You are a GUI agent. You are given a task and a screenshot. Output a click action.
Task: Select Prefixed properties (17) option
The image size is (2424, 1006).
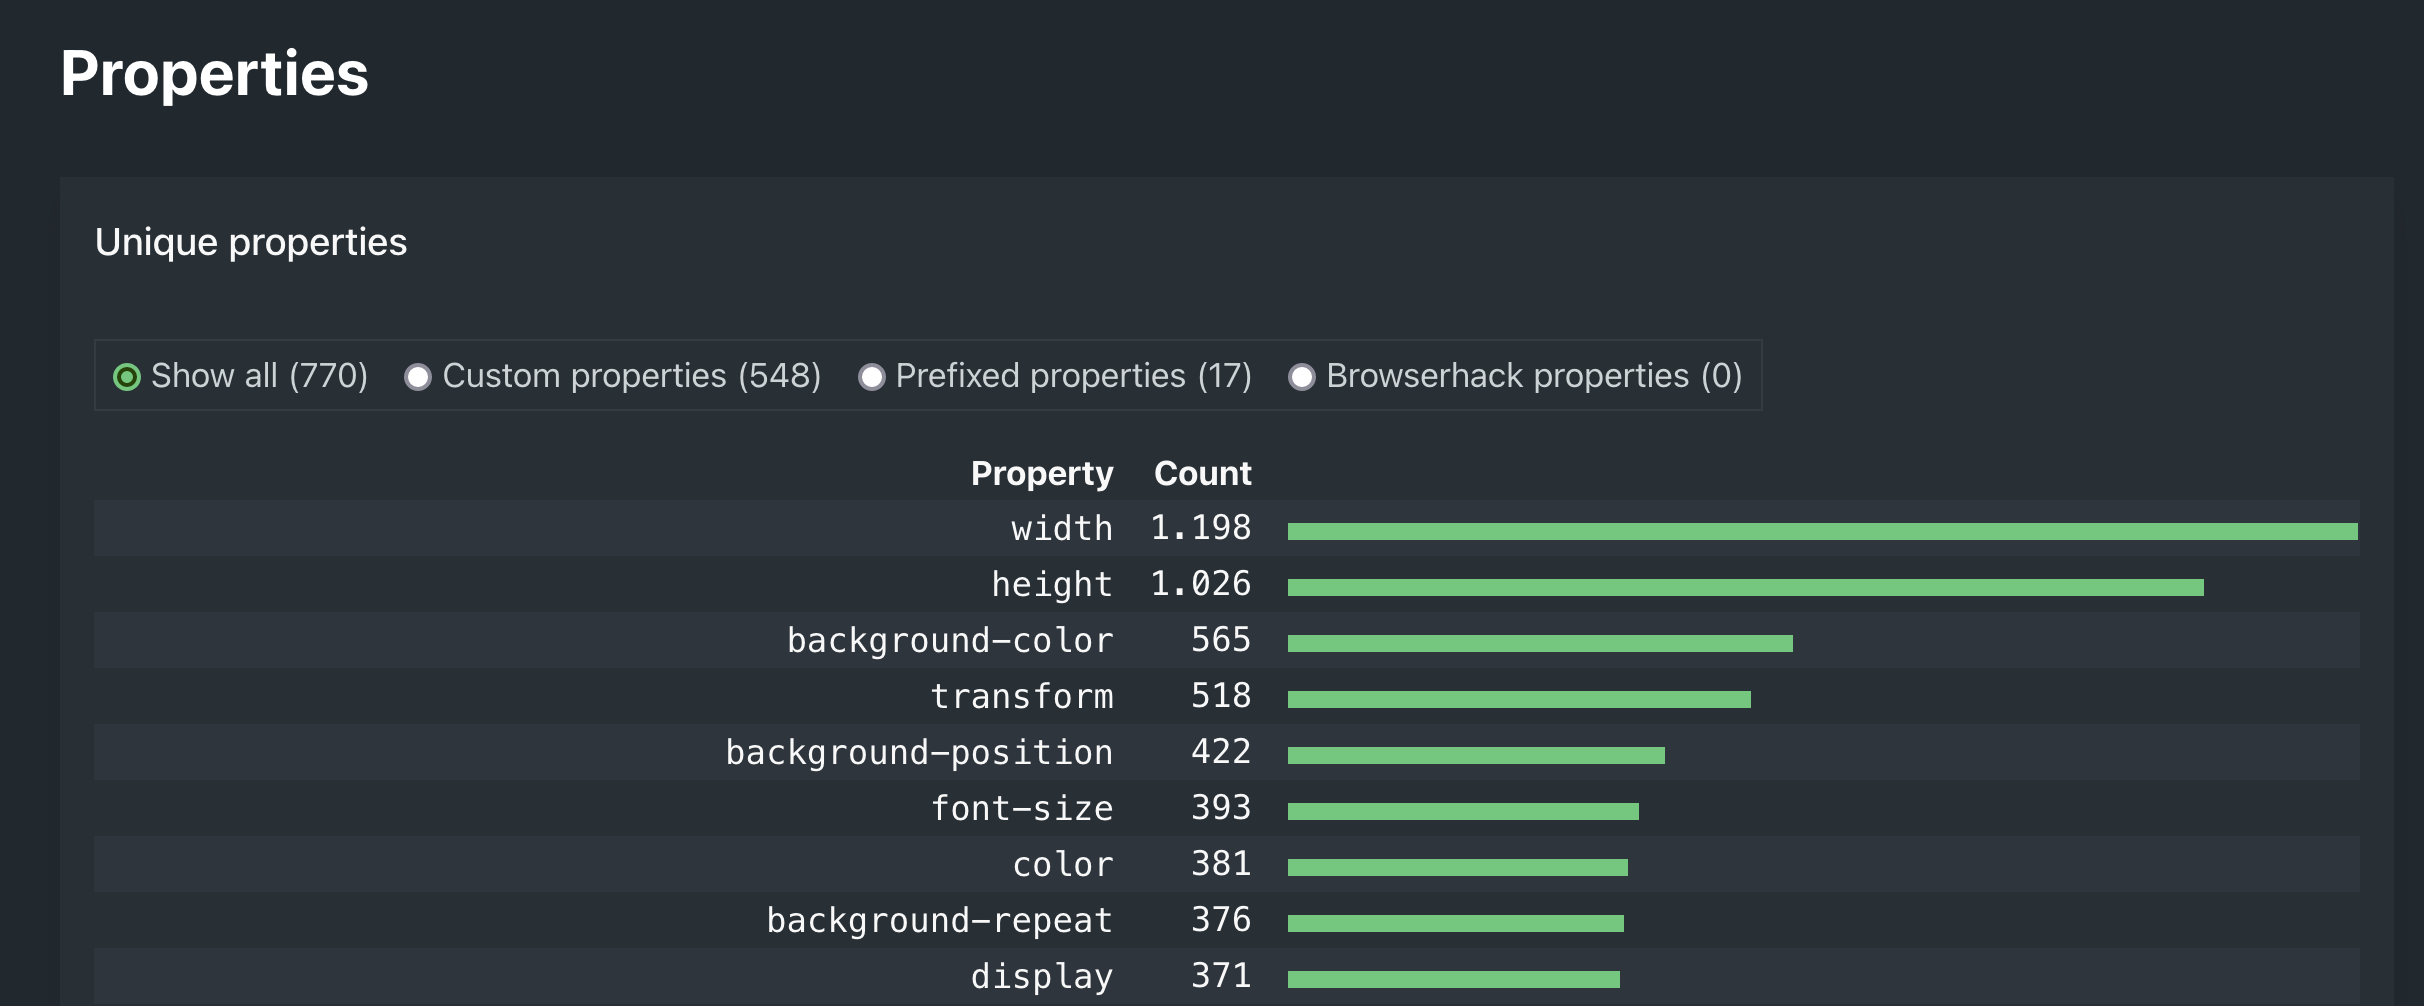tap(872, 377)
